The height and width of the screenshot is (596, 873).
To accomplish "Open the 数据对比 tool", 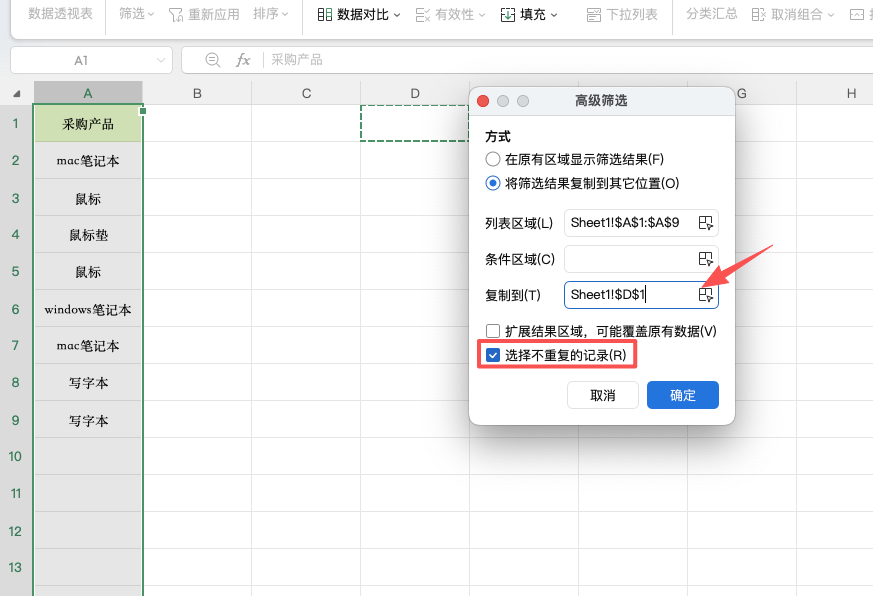I will pyautogui.click(x=359, y=14).
